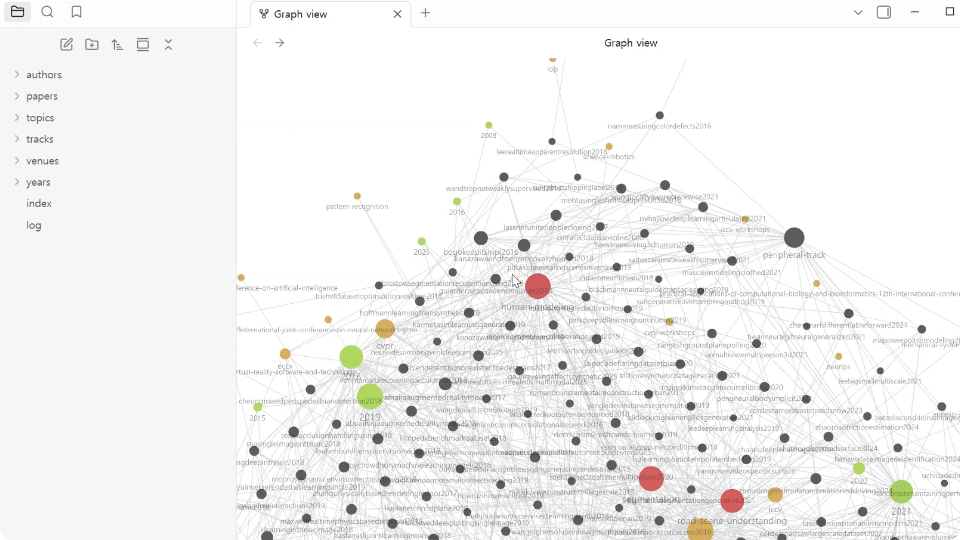Create a new folder icon

(92, 45)
